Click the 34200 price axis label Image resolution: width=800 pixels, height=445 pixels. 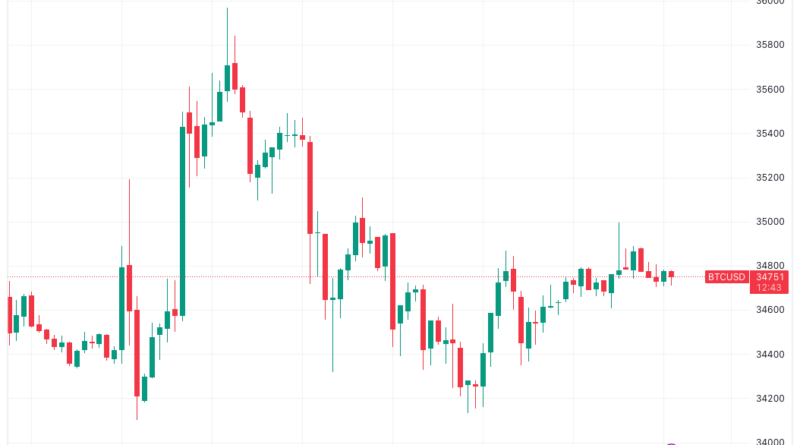[768, 399]
